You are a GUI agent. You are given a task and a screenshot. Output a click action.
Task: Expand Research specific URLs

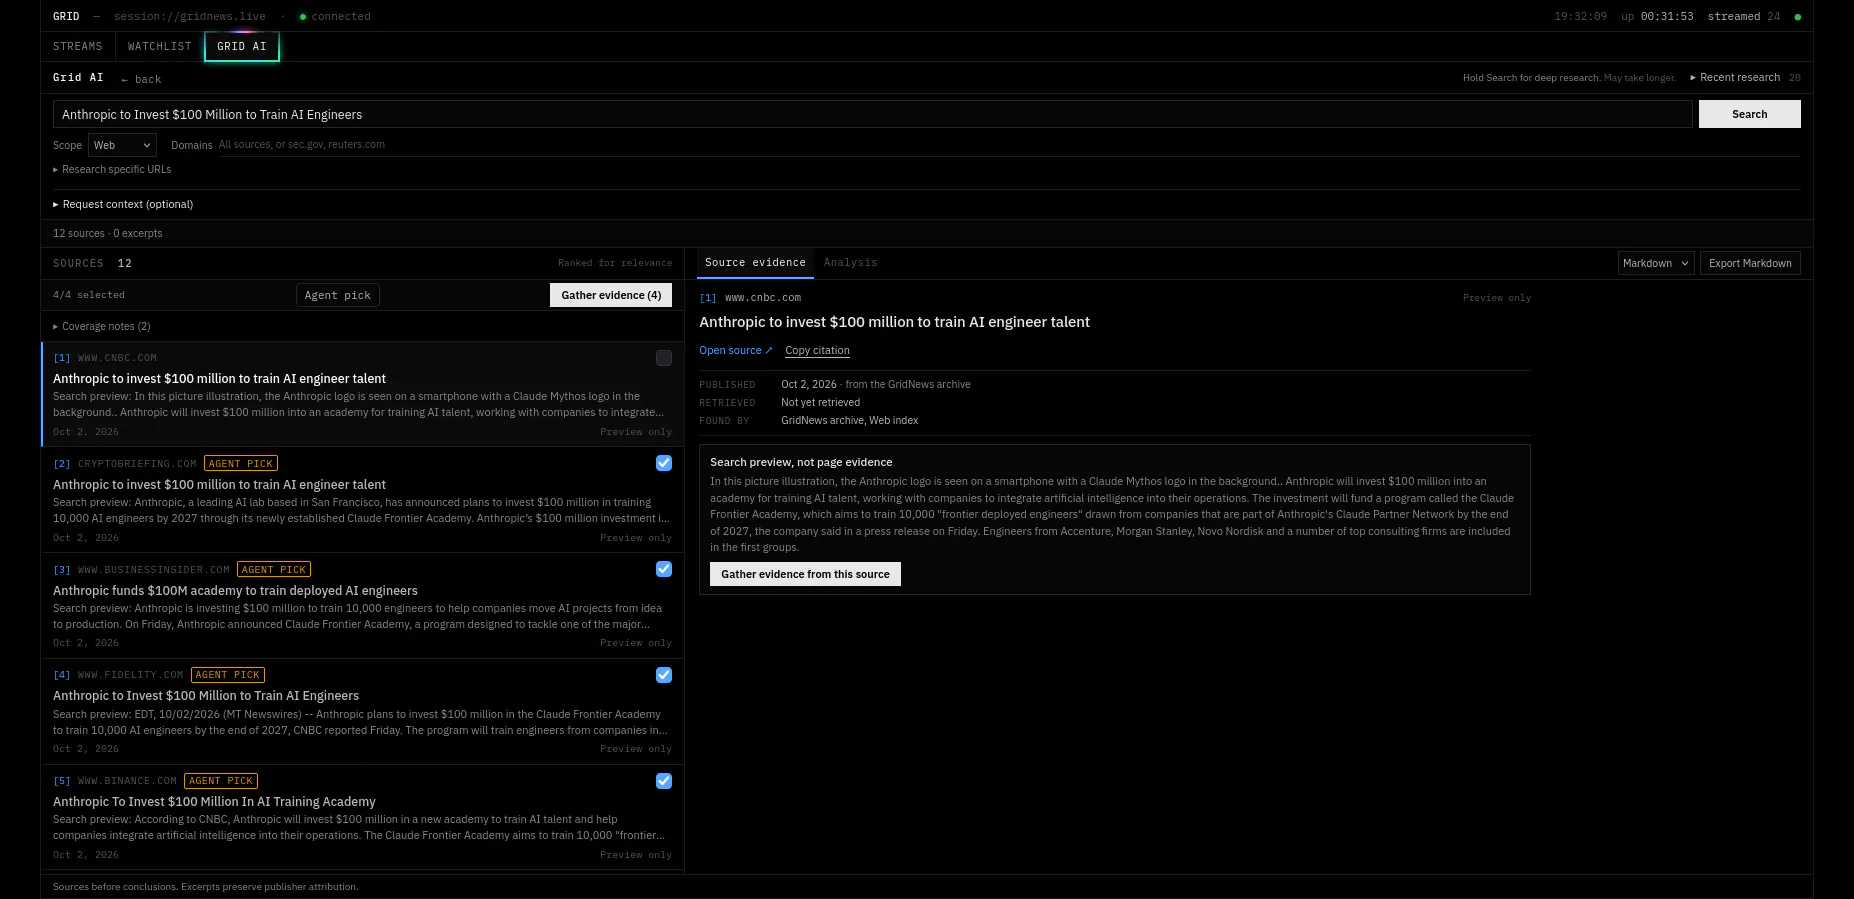pyautogui.click(x=112, y=170)
